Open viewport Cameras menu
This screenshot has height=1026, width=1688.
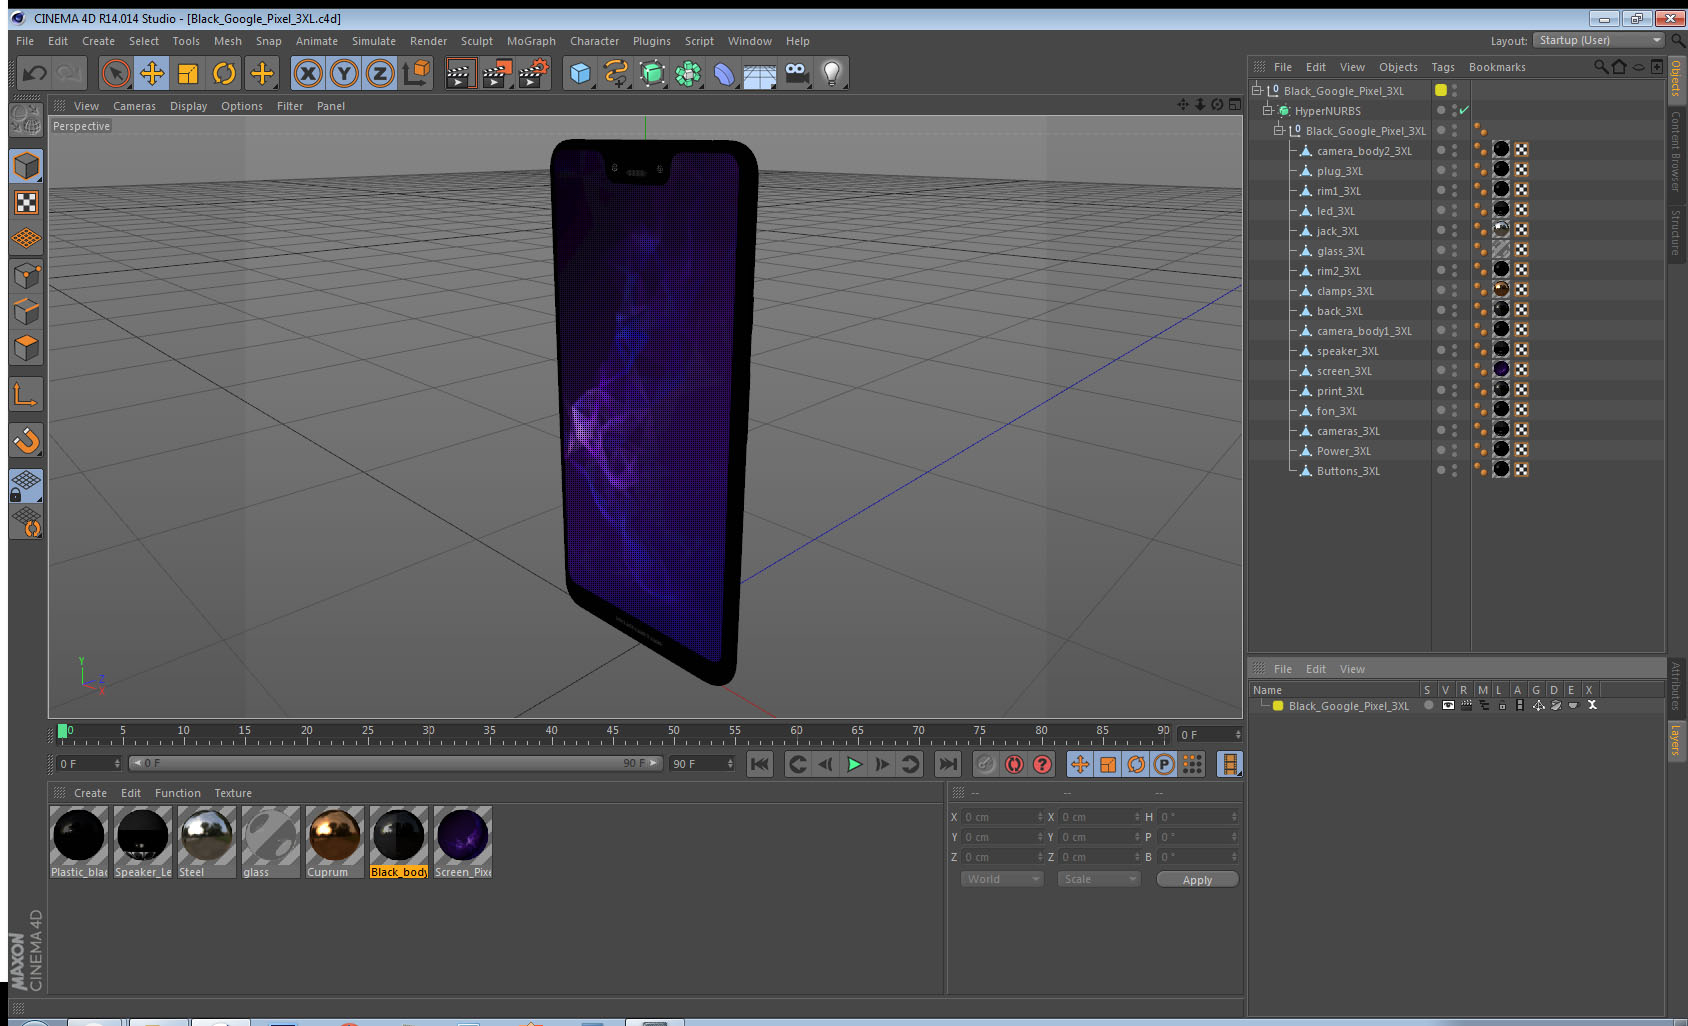coord(134,106)
